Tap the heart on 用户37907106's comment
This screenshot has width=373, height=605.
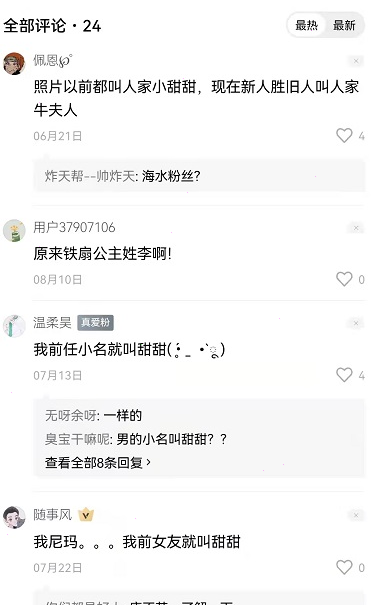pyautogui.click(x=344, y=279)
